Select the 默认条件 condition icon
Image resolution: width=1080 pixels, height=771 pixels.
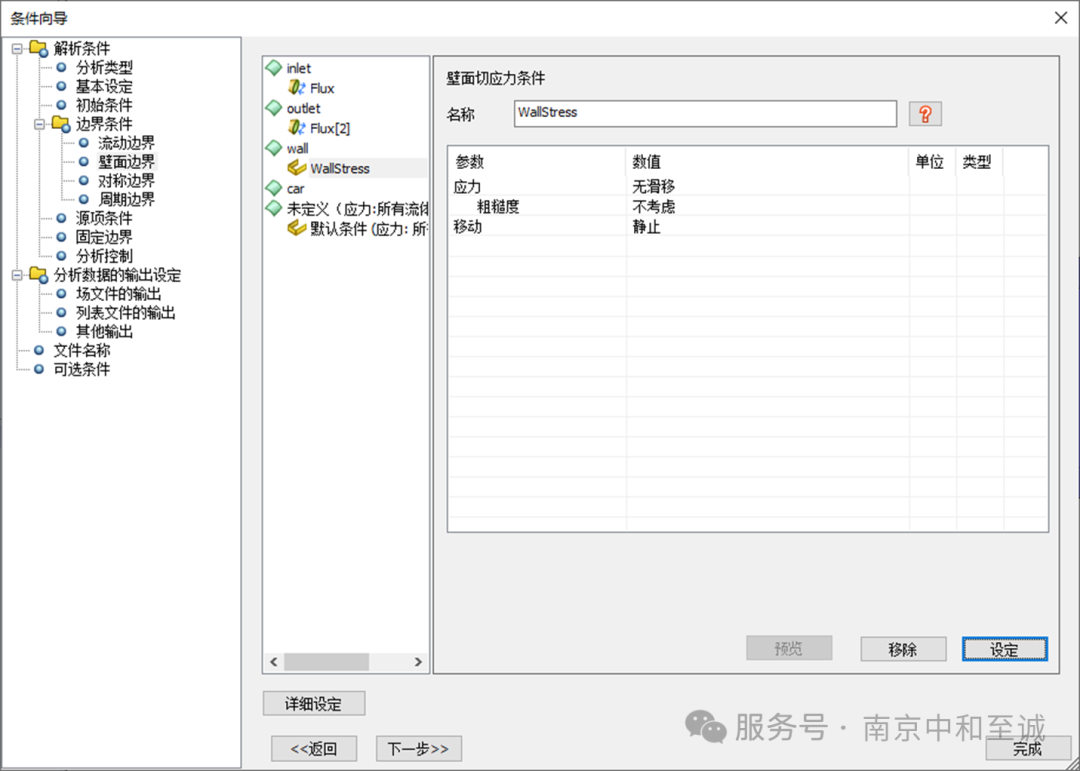pyautogui.click(x=297, y=228)
